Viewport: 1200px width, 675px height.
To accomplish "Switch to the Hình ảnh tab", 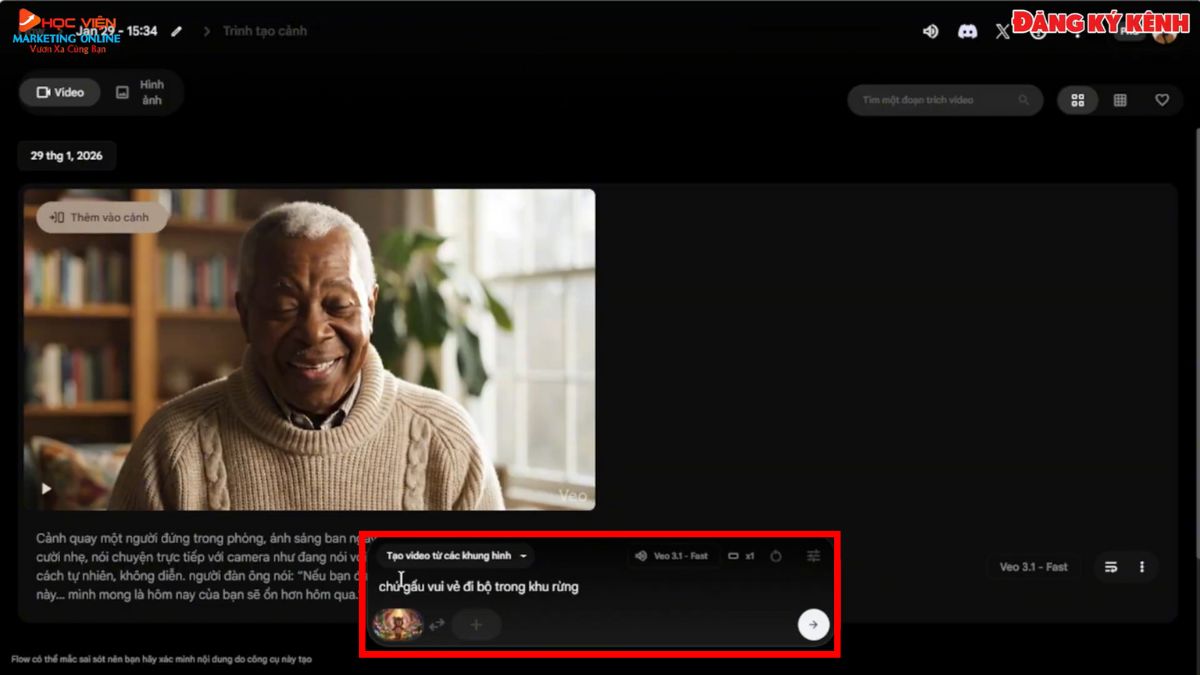I will (x=141, y=92).
